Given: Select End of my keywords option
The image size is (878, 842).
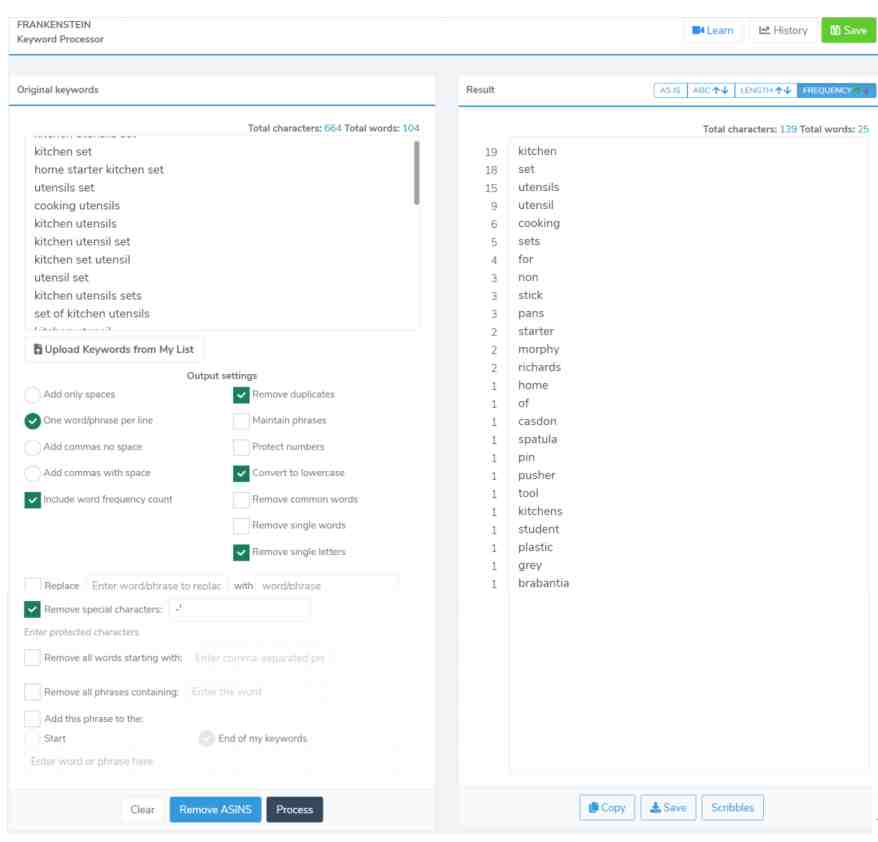Looking at the screenshot, I should (207, 738).
